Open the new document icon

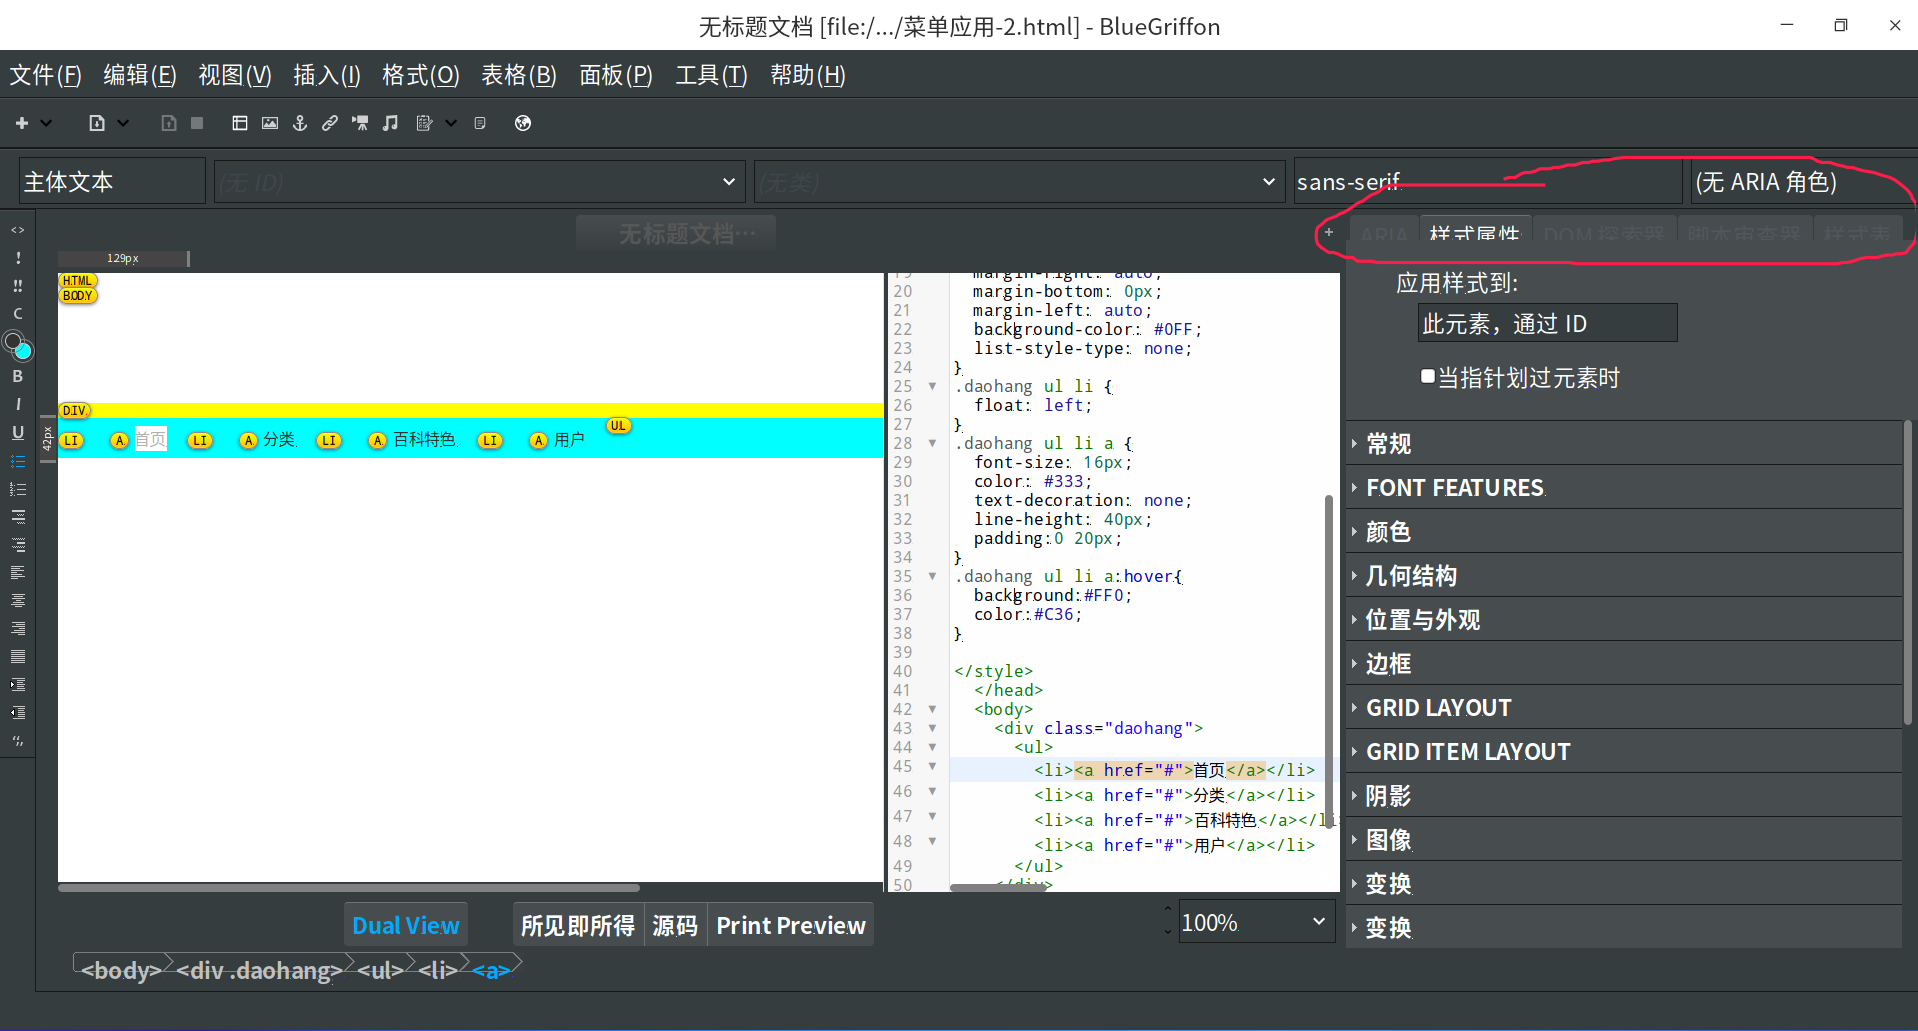99,122
